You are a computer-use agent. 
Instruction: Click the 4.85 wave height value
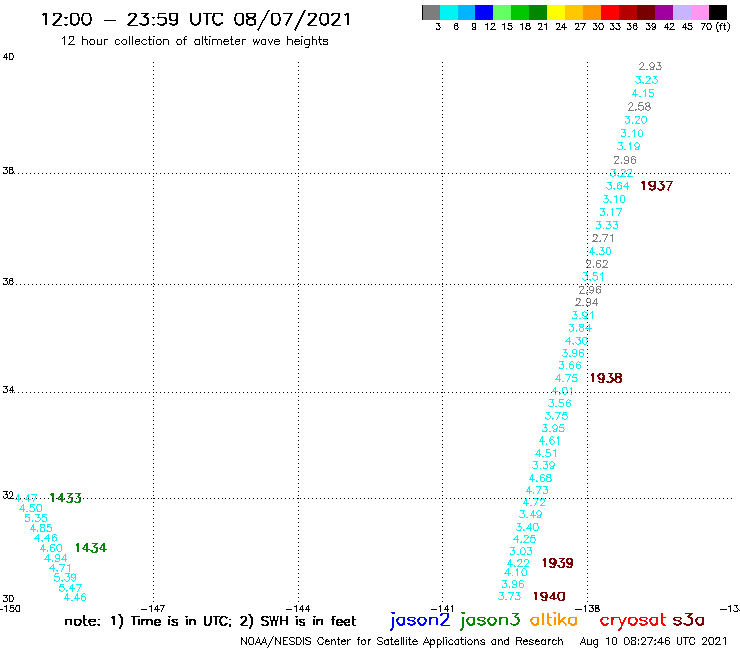point(41,528)
